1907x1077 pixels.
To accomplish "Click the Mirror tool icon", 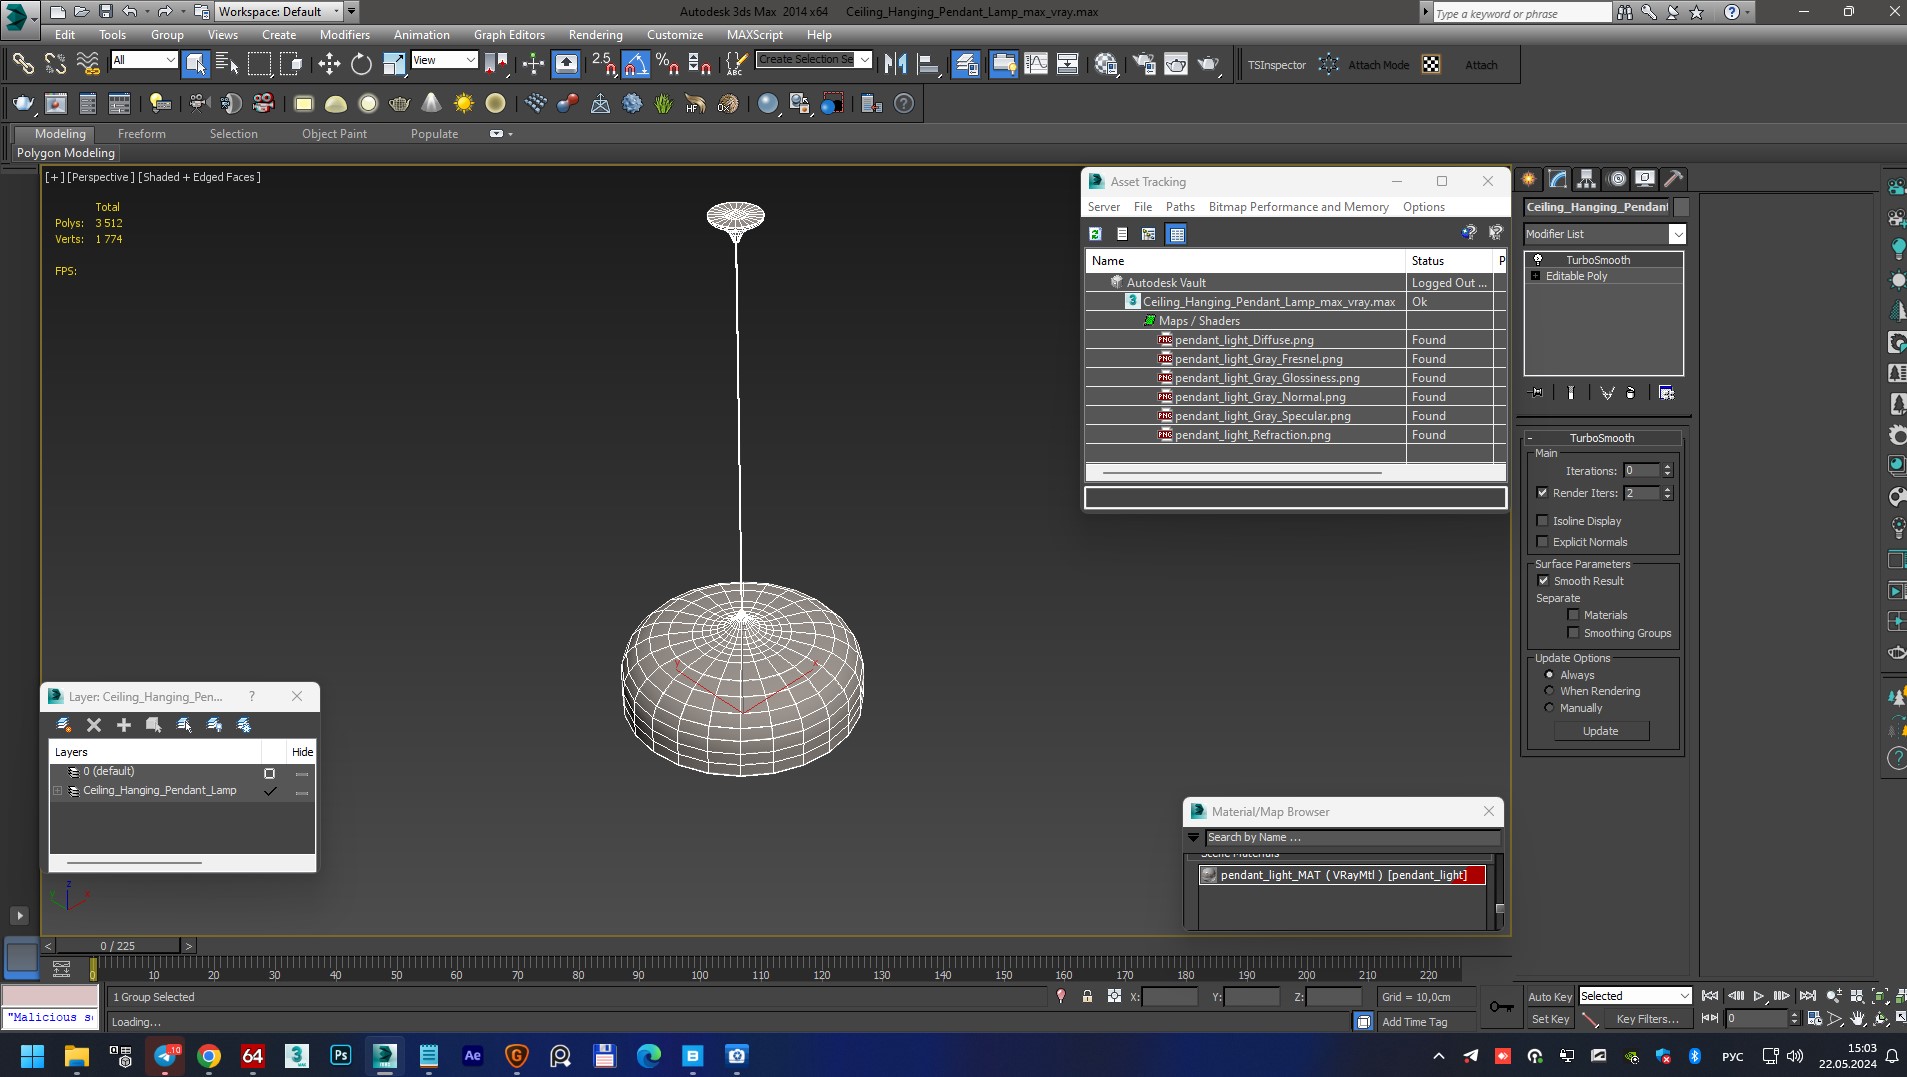I will tap(895, 64).
